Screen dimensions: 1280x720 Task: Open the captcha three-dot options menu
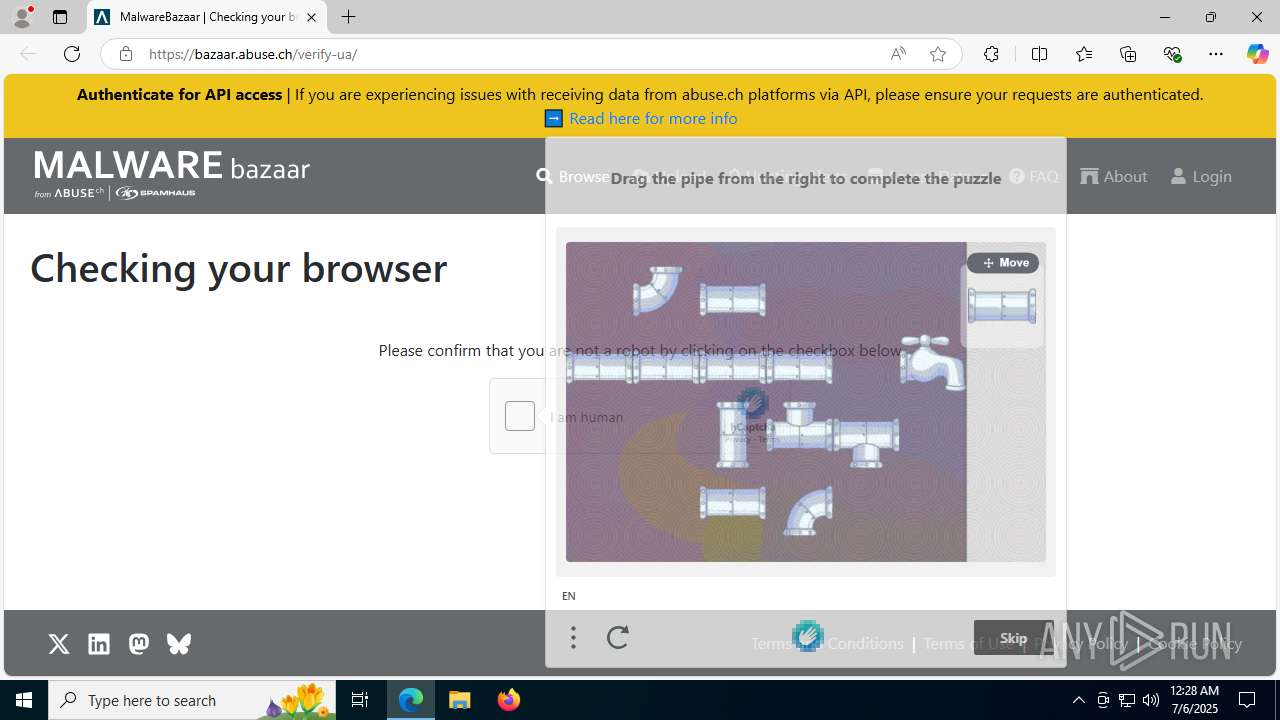573,637
